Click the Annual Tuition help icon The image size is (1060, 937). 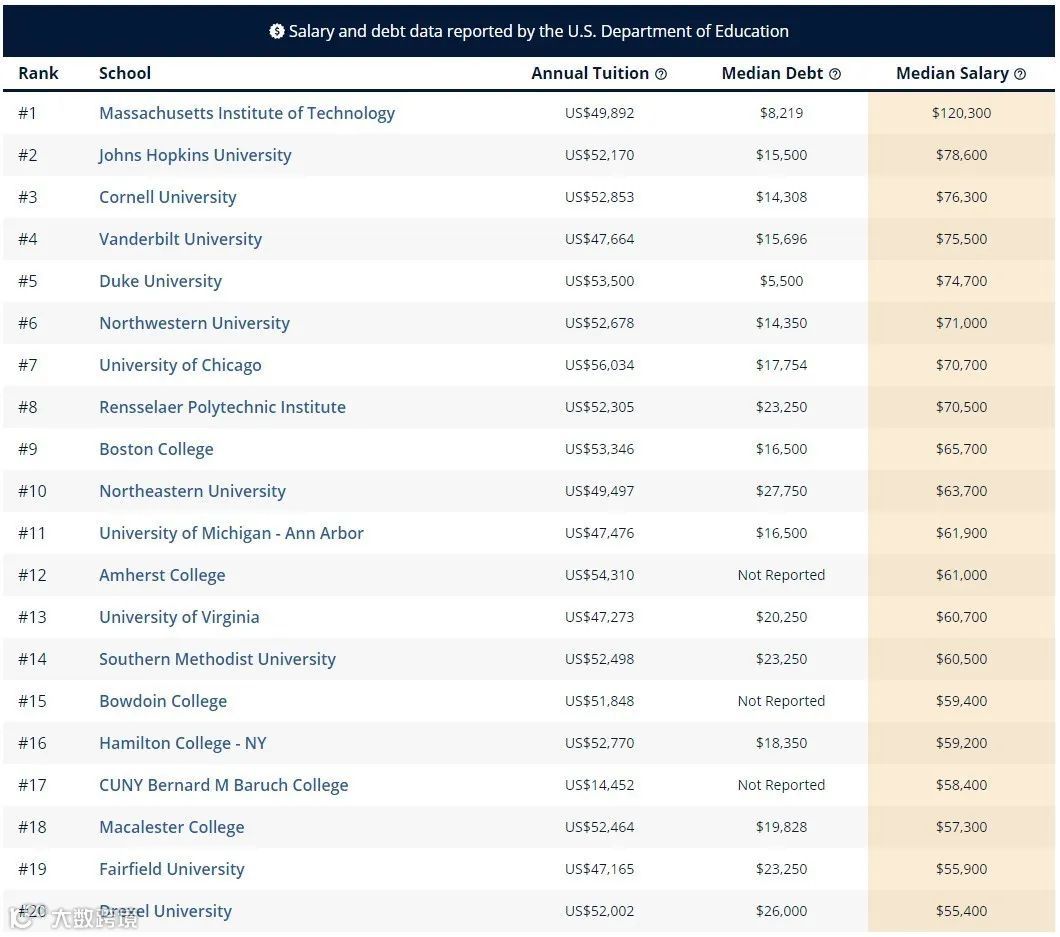point(660,74)
